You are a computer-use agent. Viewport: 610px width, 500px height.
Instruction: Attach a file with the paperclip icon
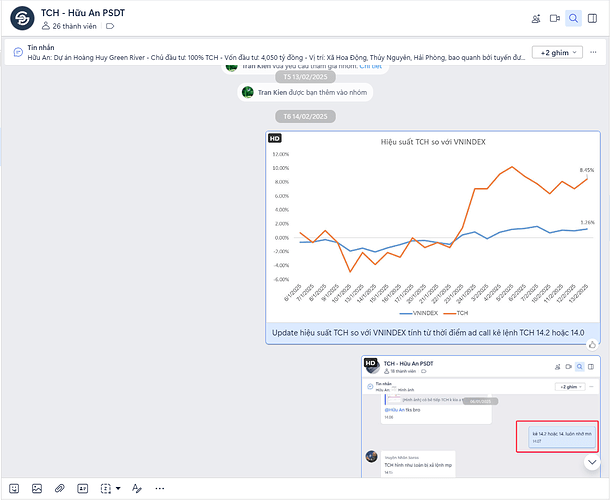tap(60, 488)
